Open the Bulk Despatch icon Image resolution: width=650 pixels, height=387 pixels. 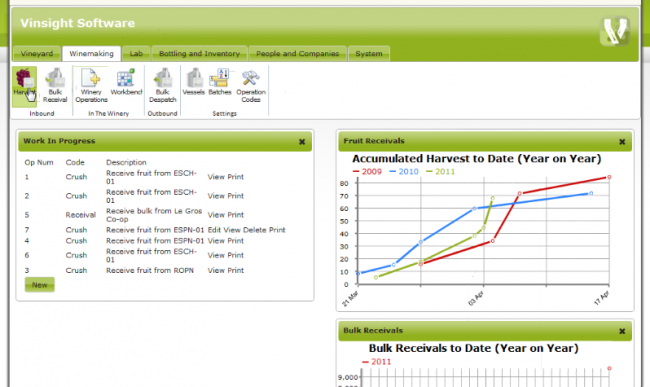tap(162, 85)
